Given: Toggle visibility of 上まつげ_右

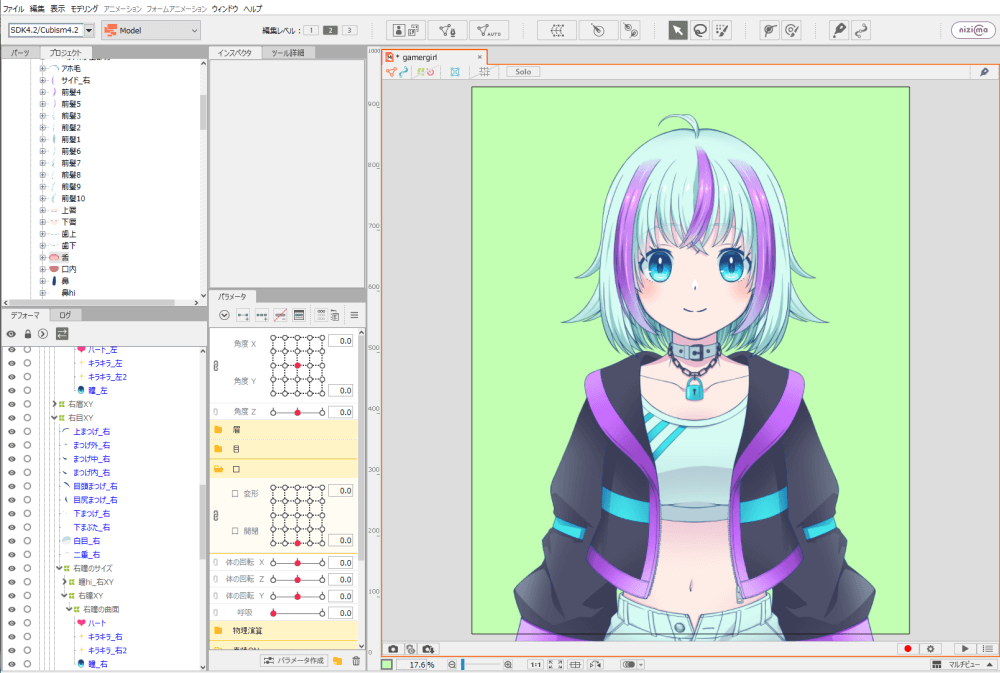Looking at the screenshot, I should (x=11, y=432).
